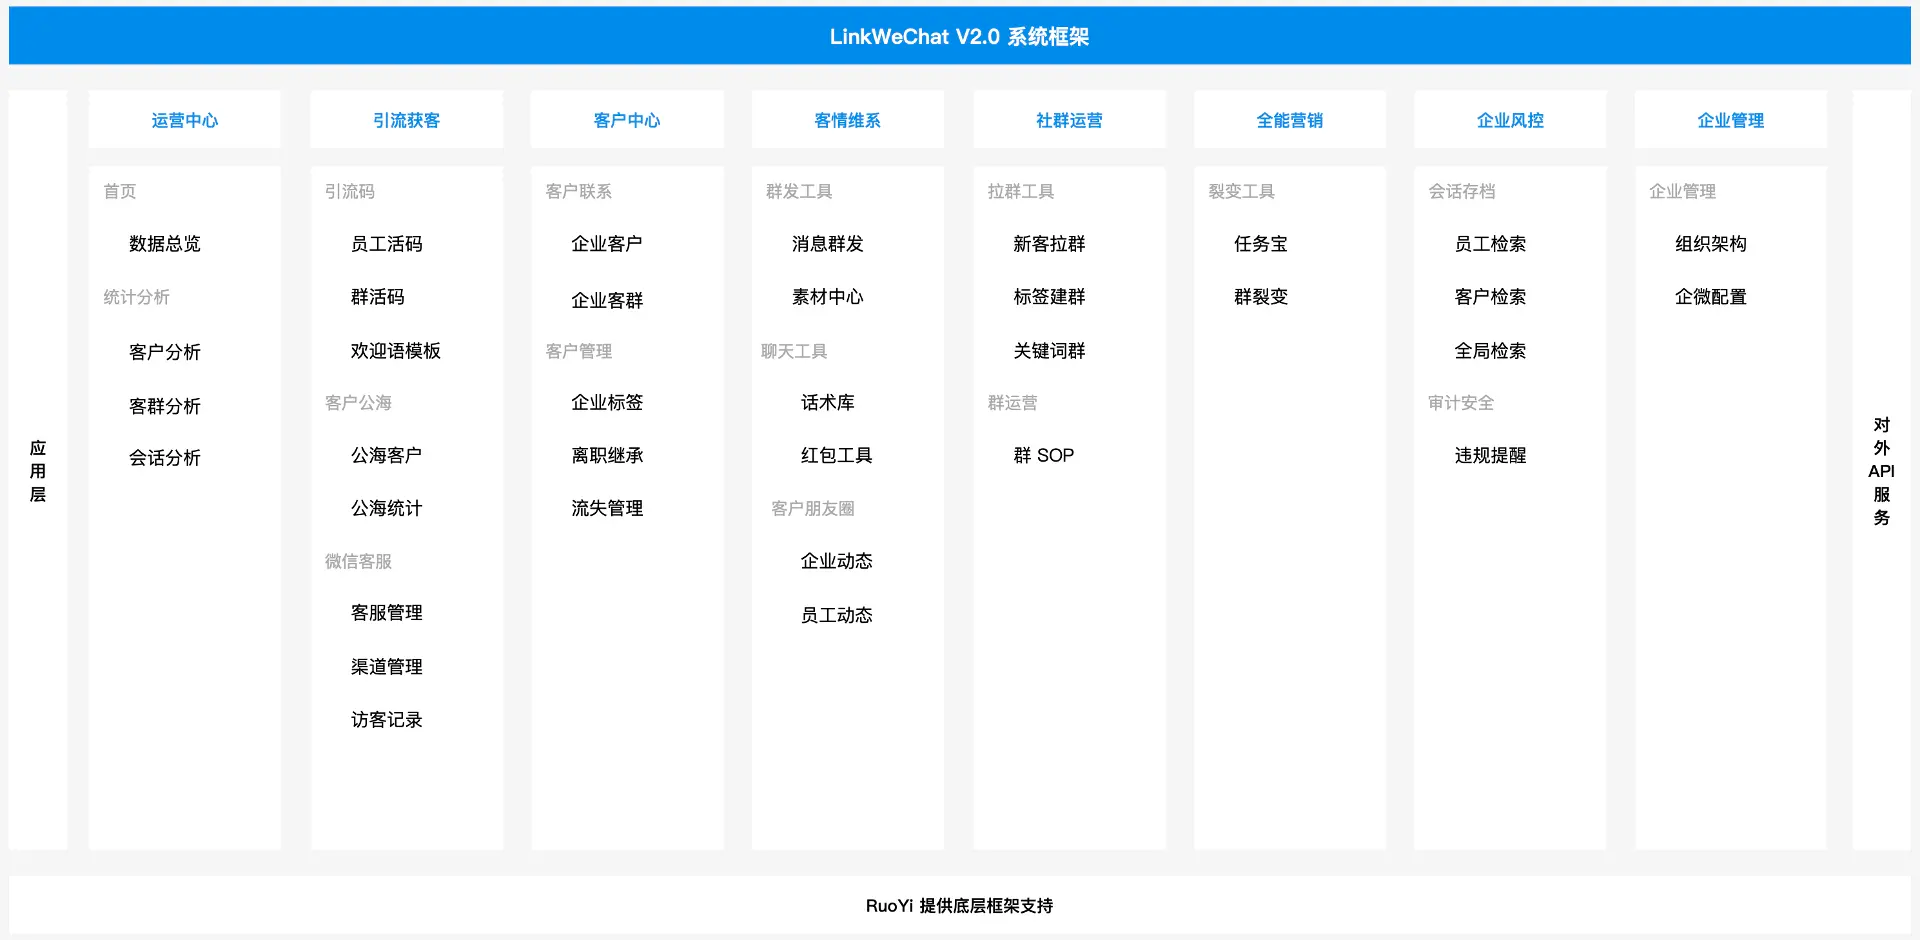1920x940 pixels.
Task: Open the 全局检索 entry
Action: click(x=1490, y=351)
